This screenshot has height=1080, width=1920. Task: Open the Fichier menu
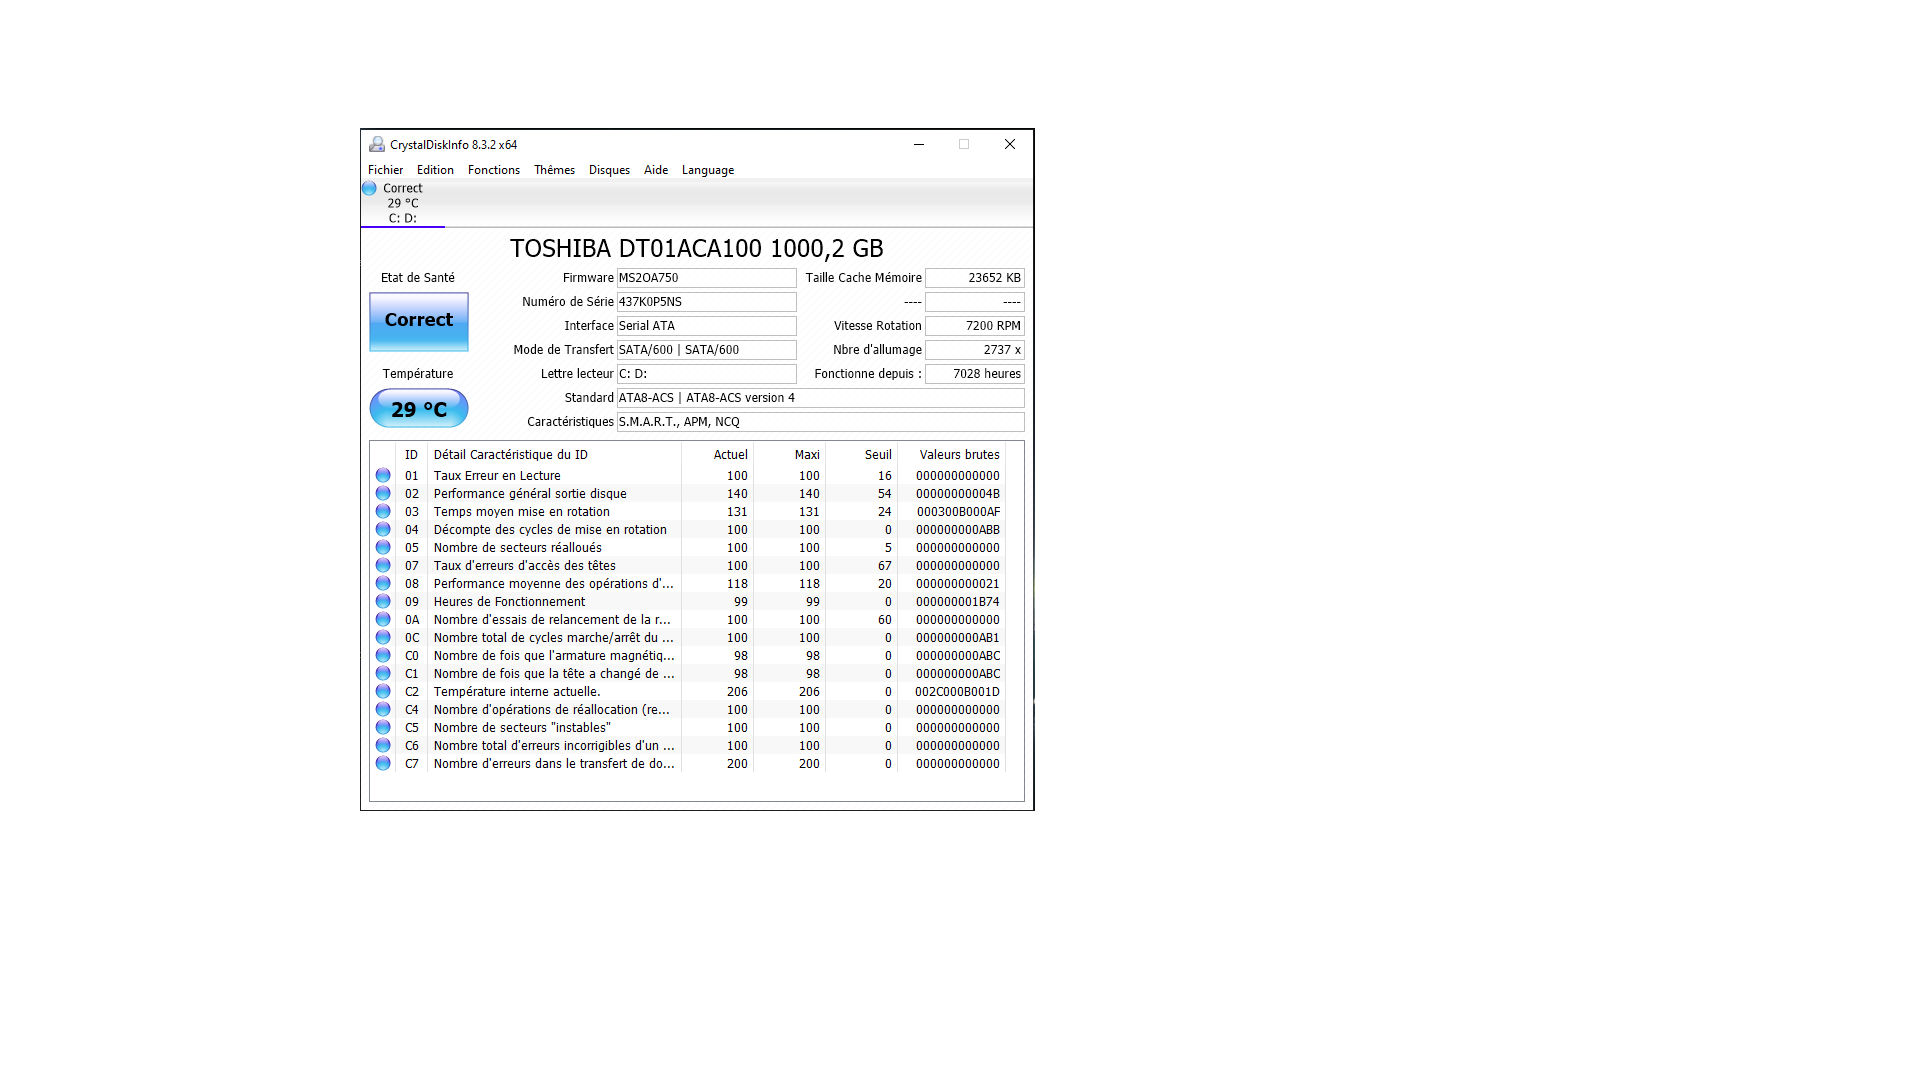coord(385,170)
